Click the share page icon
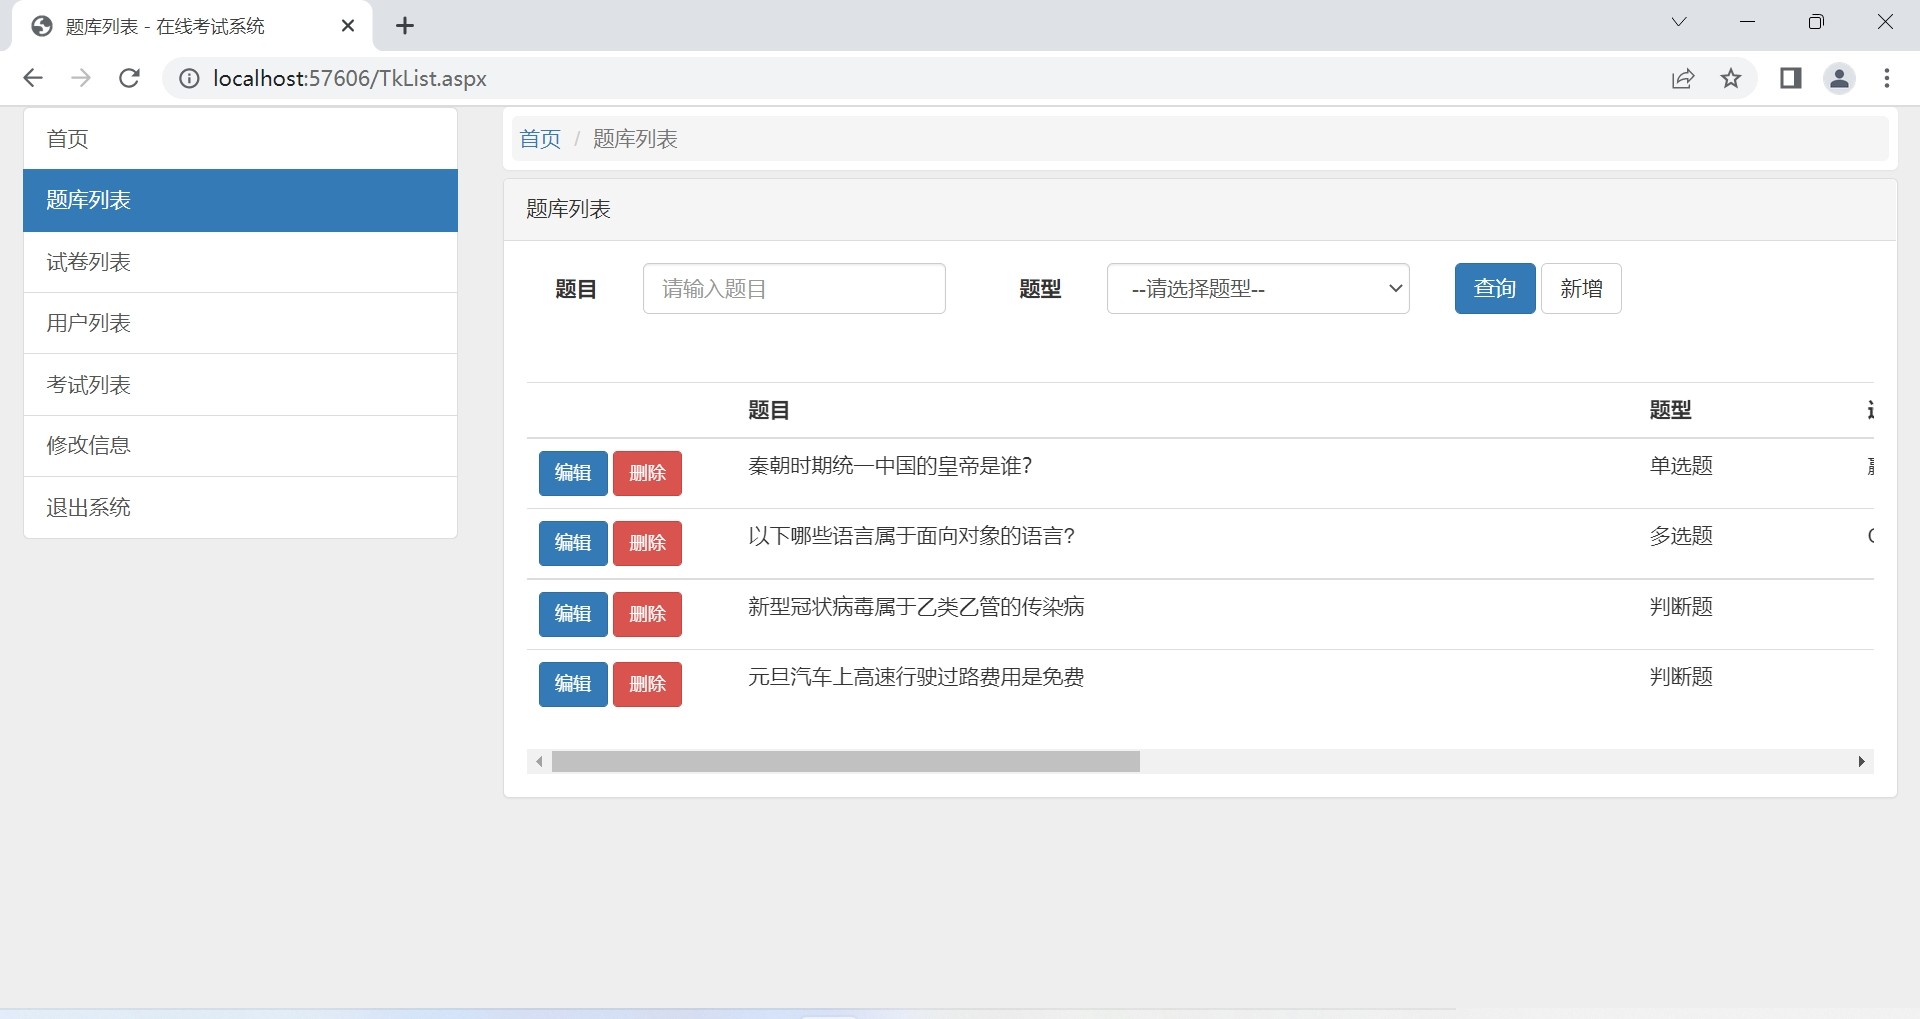This screenshot has height=1019, width=1920. click(x=1683, y=78)
